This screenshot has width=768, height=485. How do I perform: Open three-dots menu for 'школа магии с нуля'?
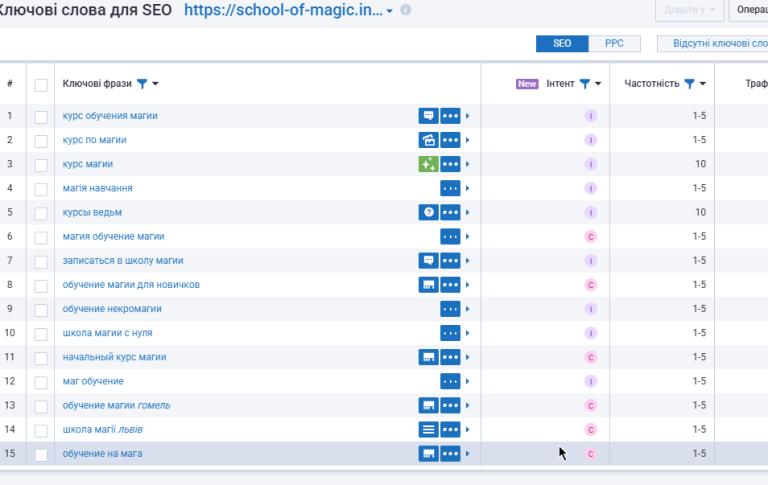450,333
